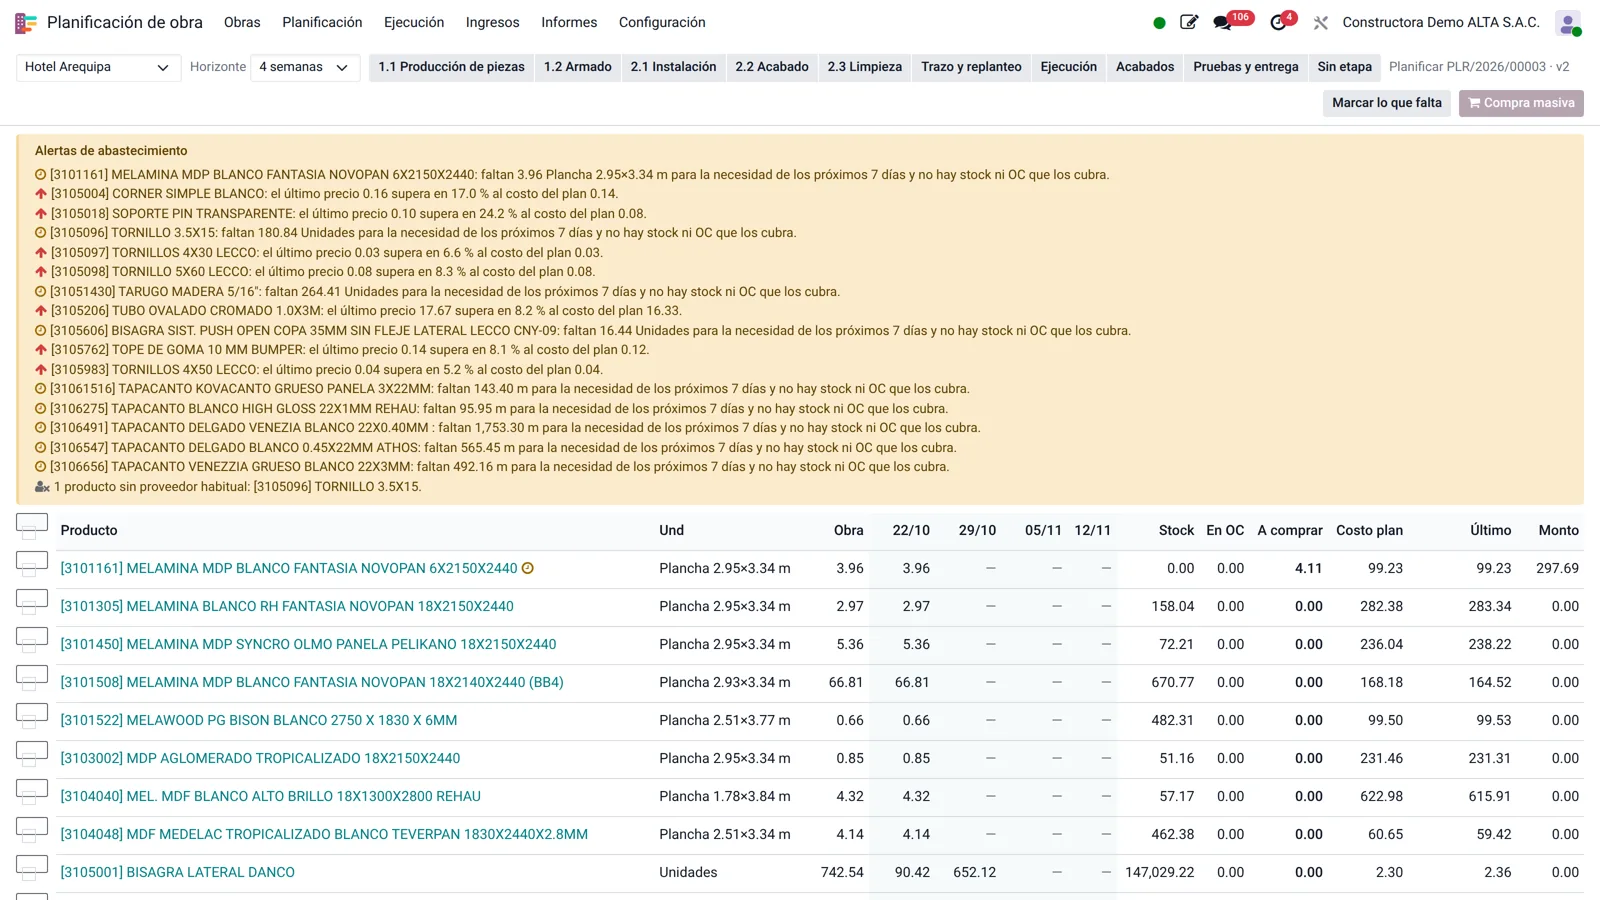Switch to the 2.2 Acabado stage tab

[x=772, y=67]
